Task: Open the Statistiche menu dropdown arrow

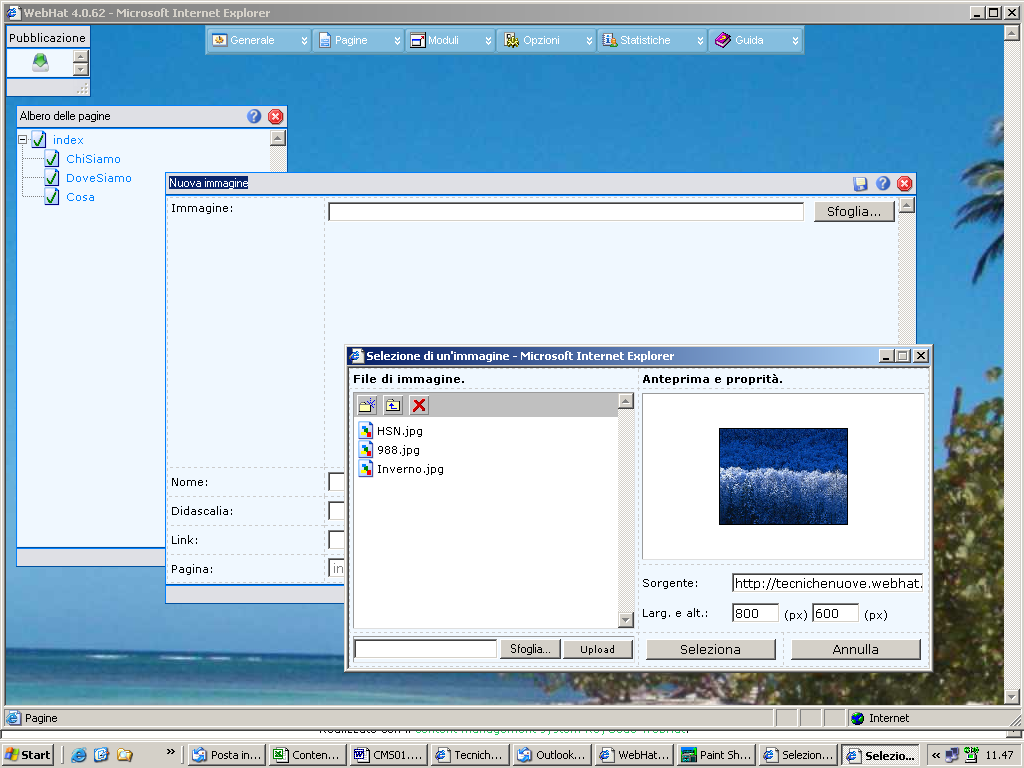Action: click(x=700, y=40)
